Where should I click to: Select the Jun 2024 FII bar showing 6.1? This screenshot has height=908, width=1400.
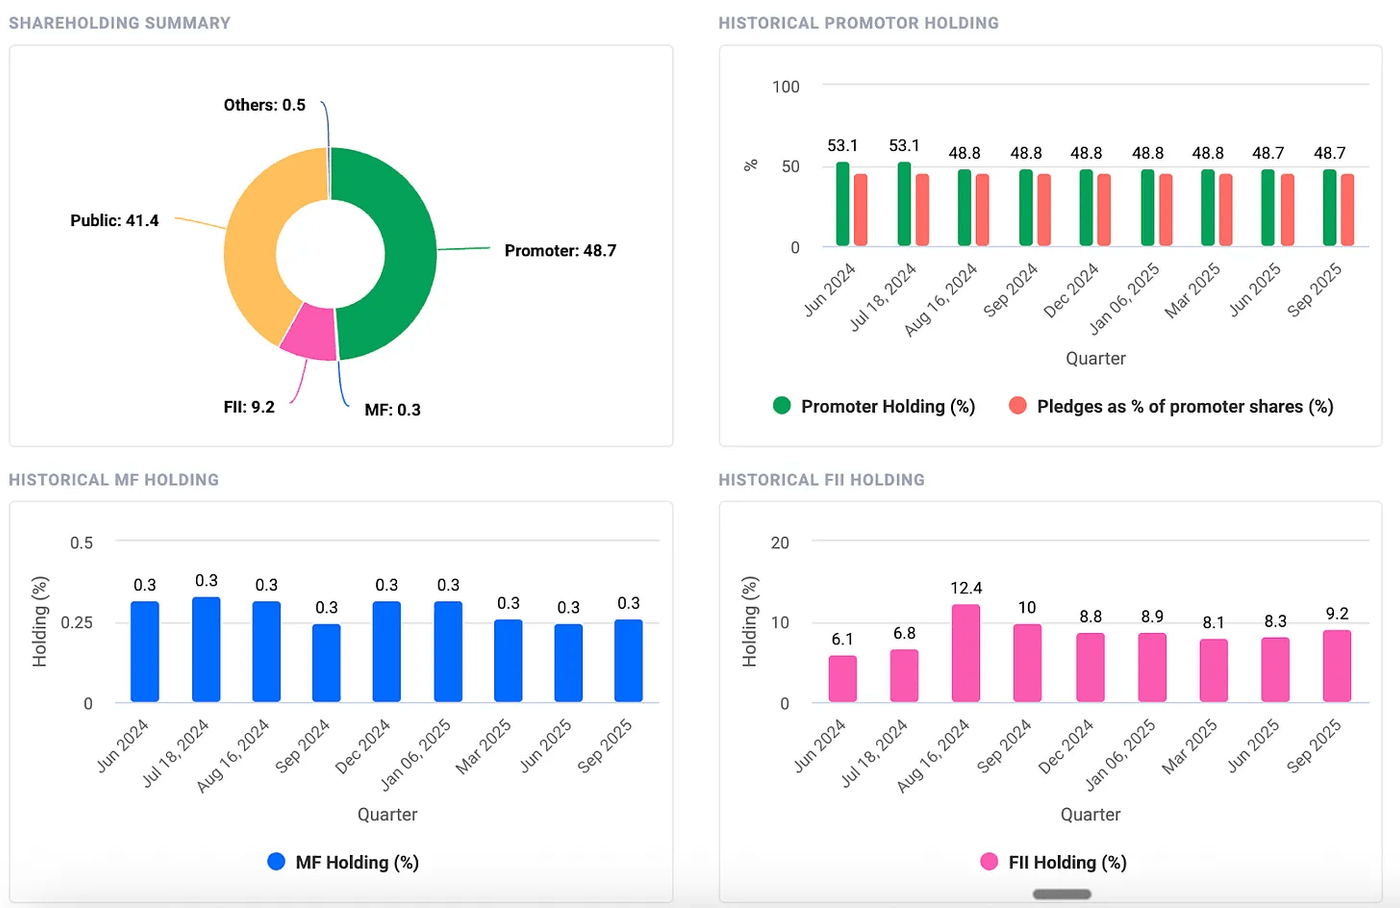click(x=842, y=679)
